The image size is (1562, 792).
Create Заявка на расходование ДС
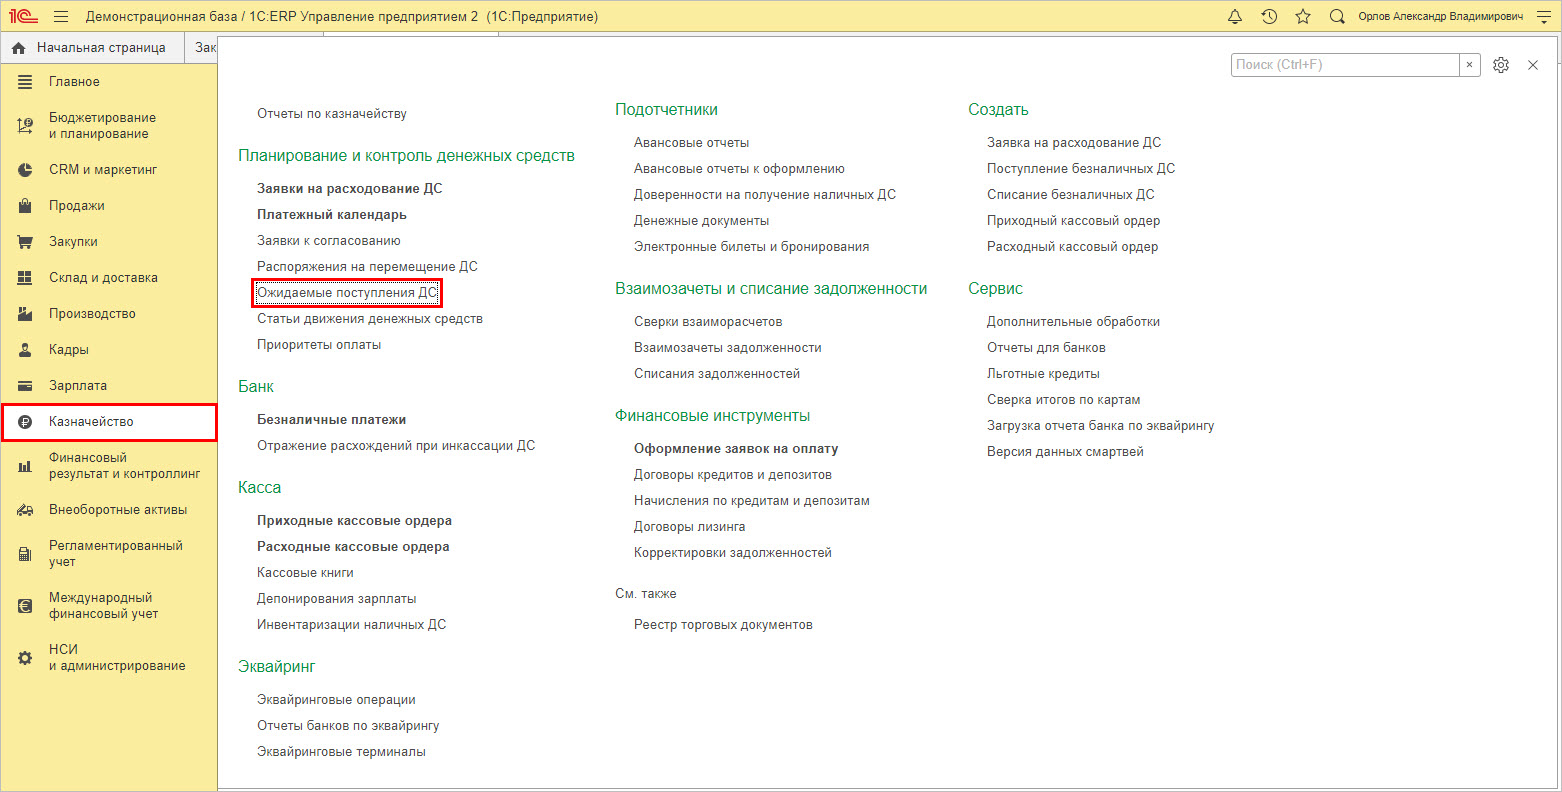click(1074, 142)
